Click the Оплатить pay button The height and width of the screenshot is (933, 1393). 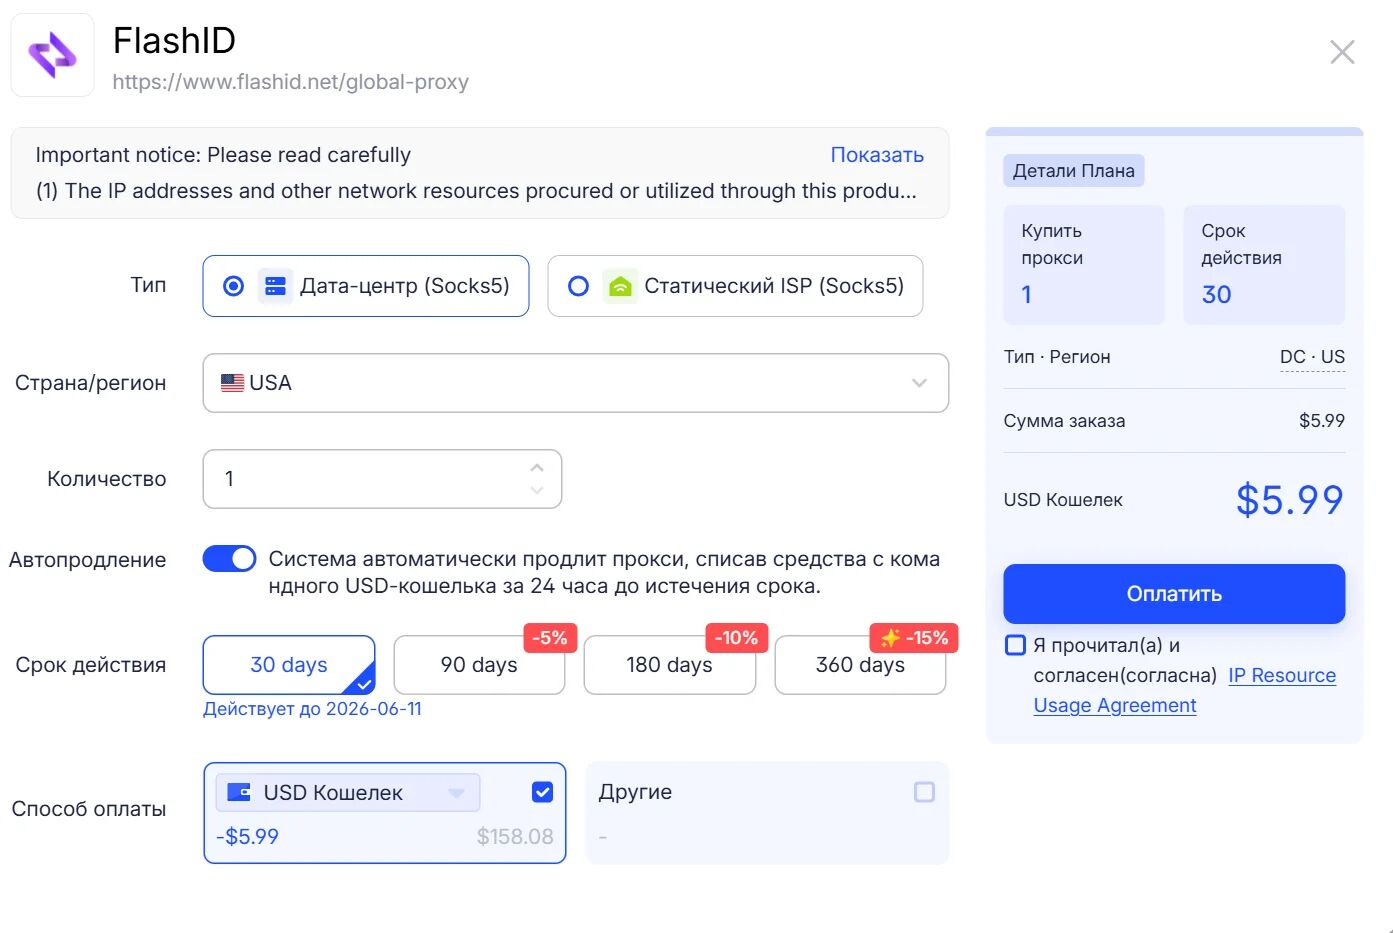click(1174, 594)
